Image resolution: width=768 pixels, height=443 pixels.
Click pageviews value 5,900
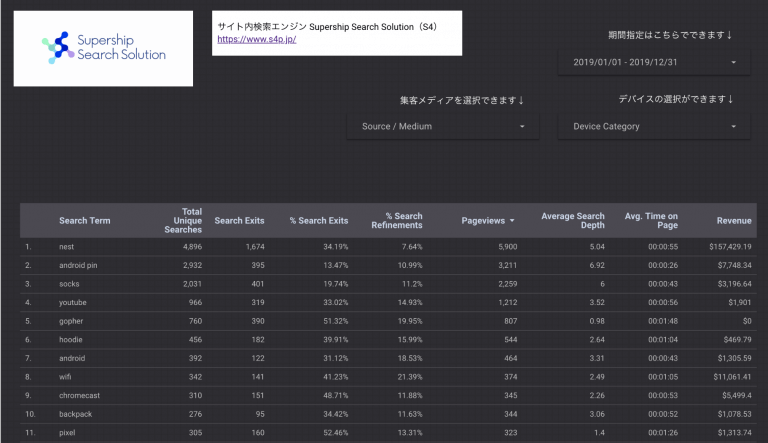coord(507,246)
